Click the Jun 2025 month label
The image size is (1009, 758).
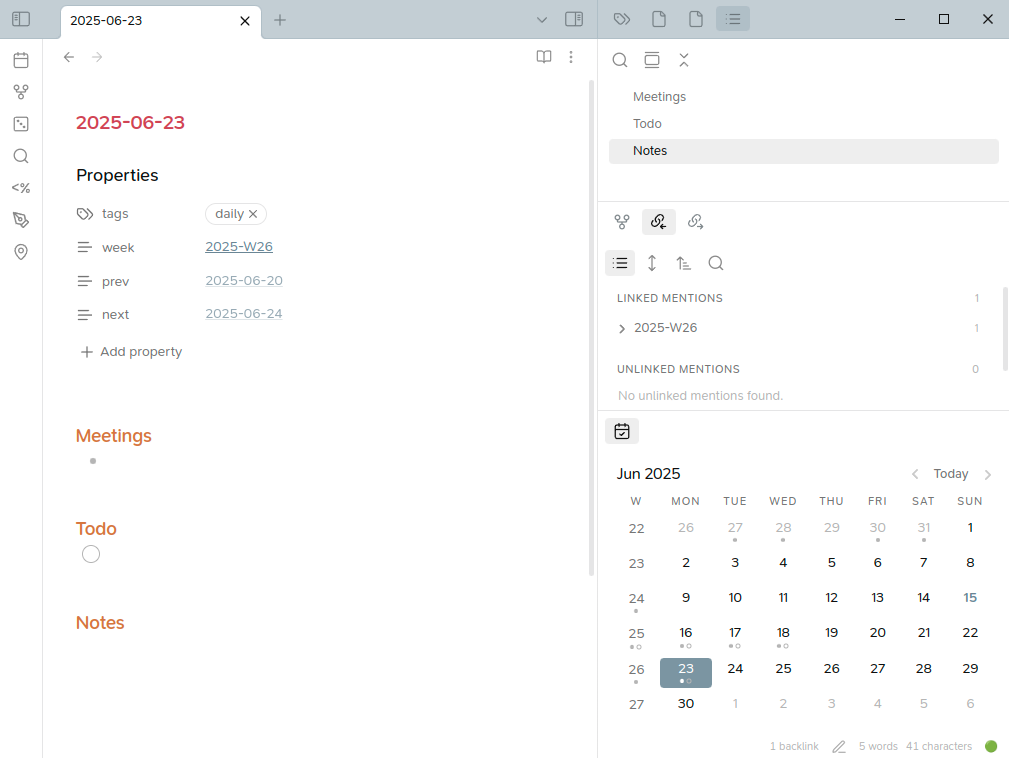tap(649, 474)
